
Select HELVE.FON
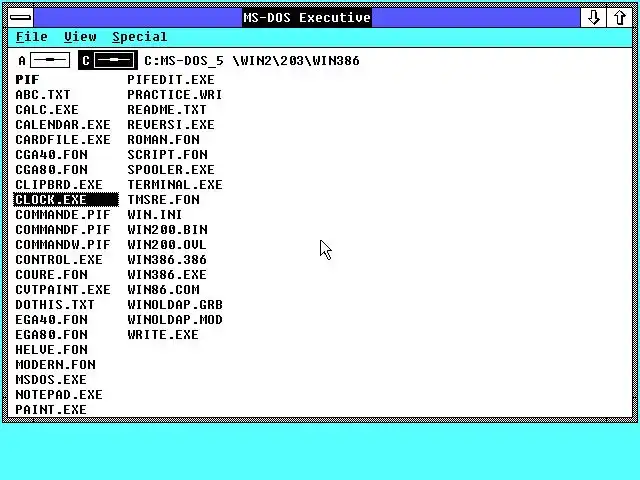(x=51, y=350)
